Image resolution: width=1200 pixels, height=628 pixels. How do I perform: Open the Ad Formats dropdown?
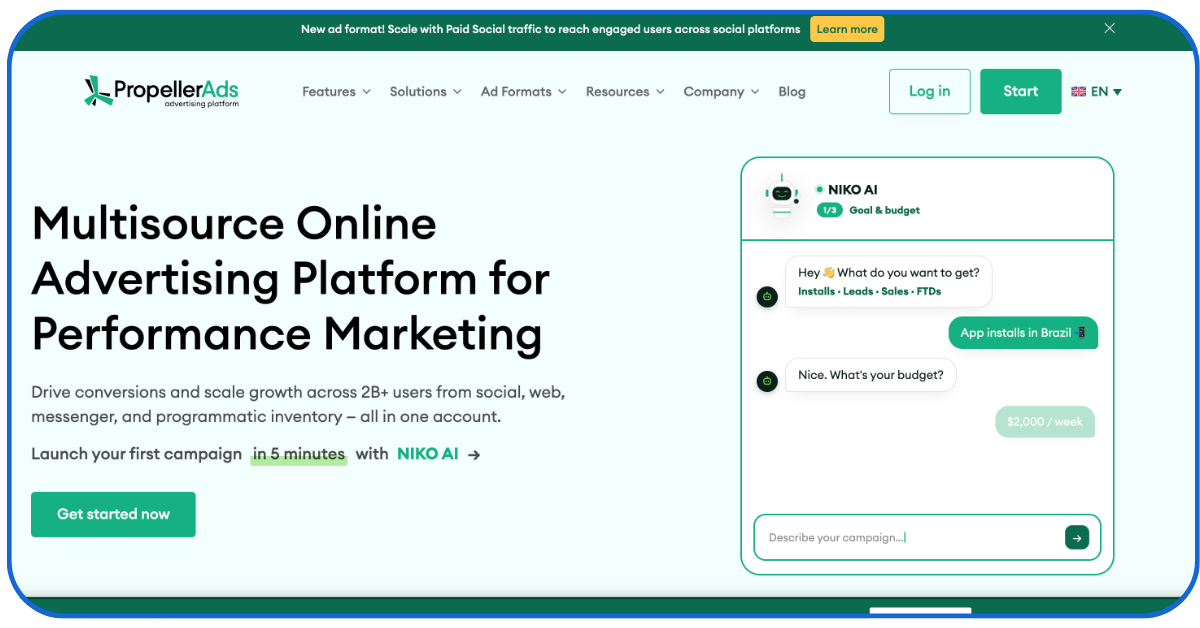[x=523, y=91]
